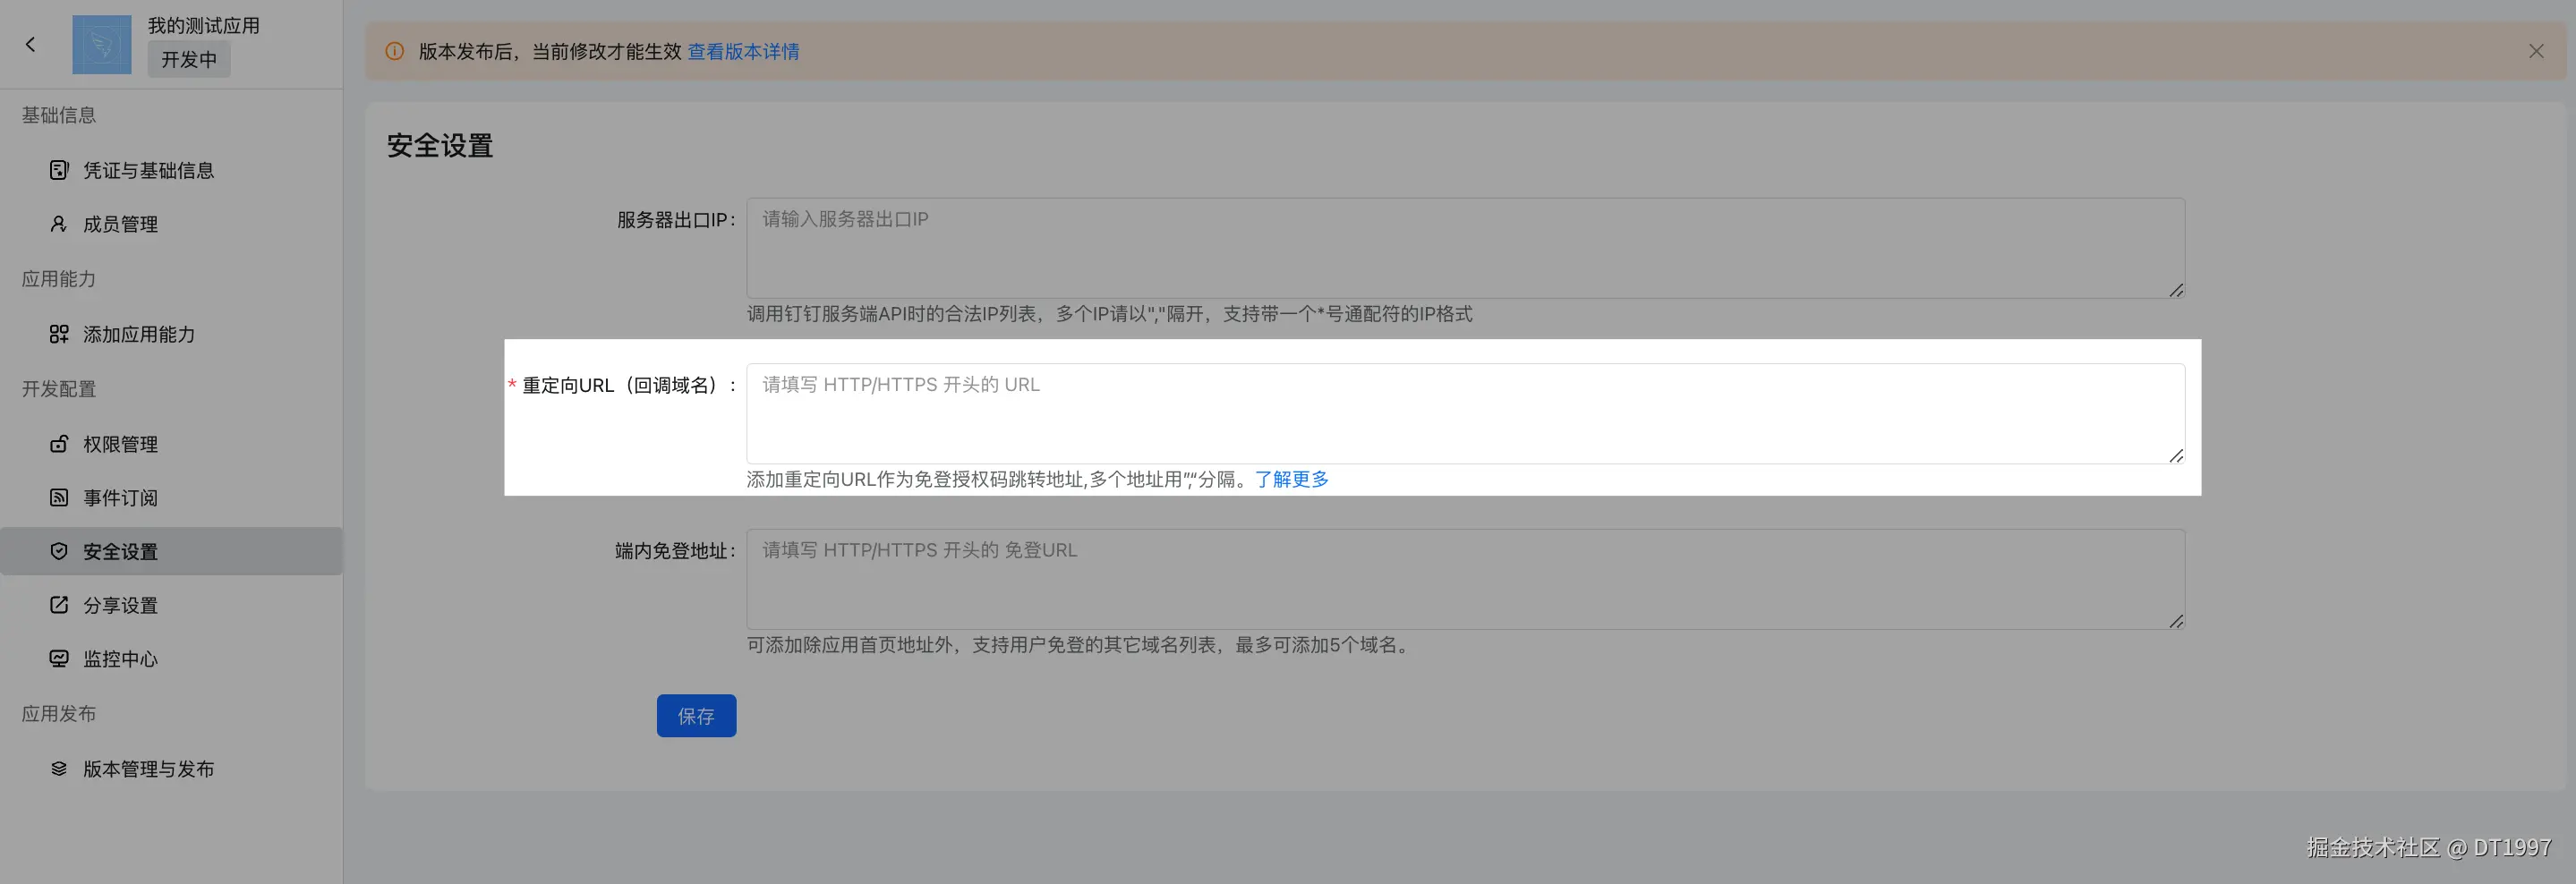Click the 添加应用能力 grid-plus icon
This screenshot has height=884, width=2576.
click(x=59, y=334)
